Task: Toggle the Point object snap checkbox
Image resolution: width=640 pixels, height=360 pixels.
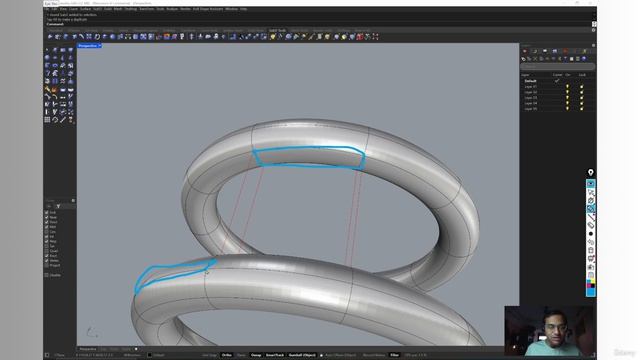Action: tap(47, 222)
